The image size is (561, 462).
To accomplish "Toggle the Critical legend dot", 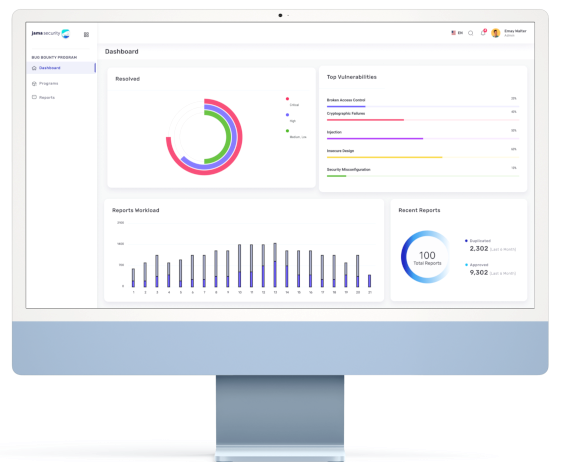I will 287,99.
